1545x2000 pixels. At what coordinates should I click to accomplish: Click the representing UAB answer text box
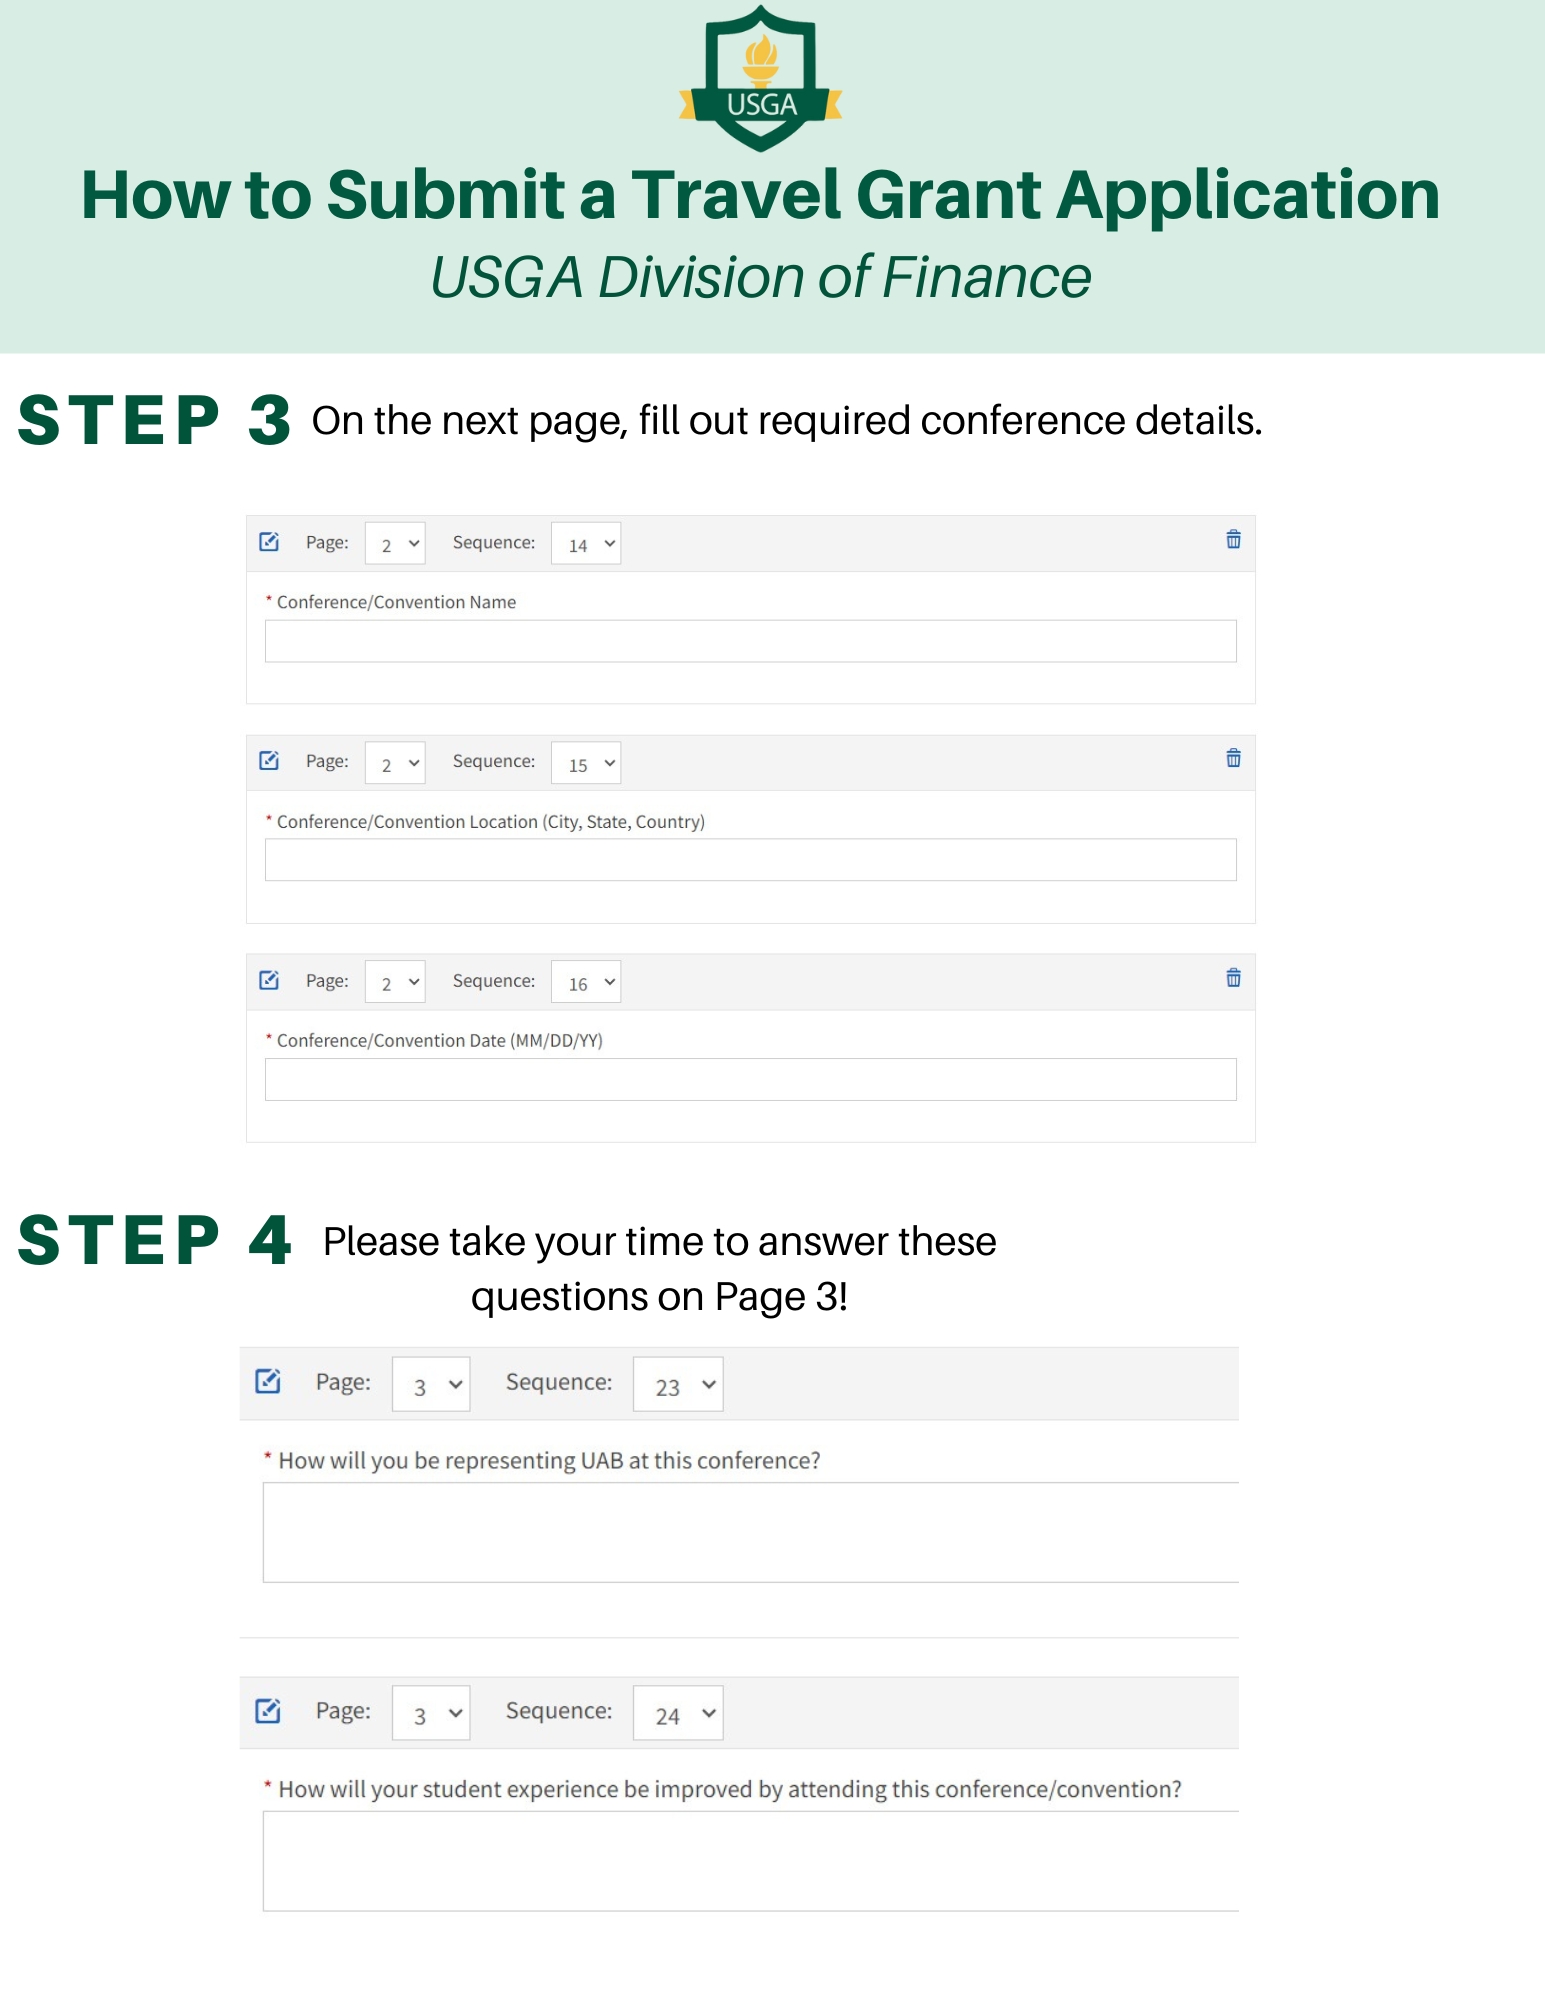click(750, 1532)
